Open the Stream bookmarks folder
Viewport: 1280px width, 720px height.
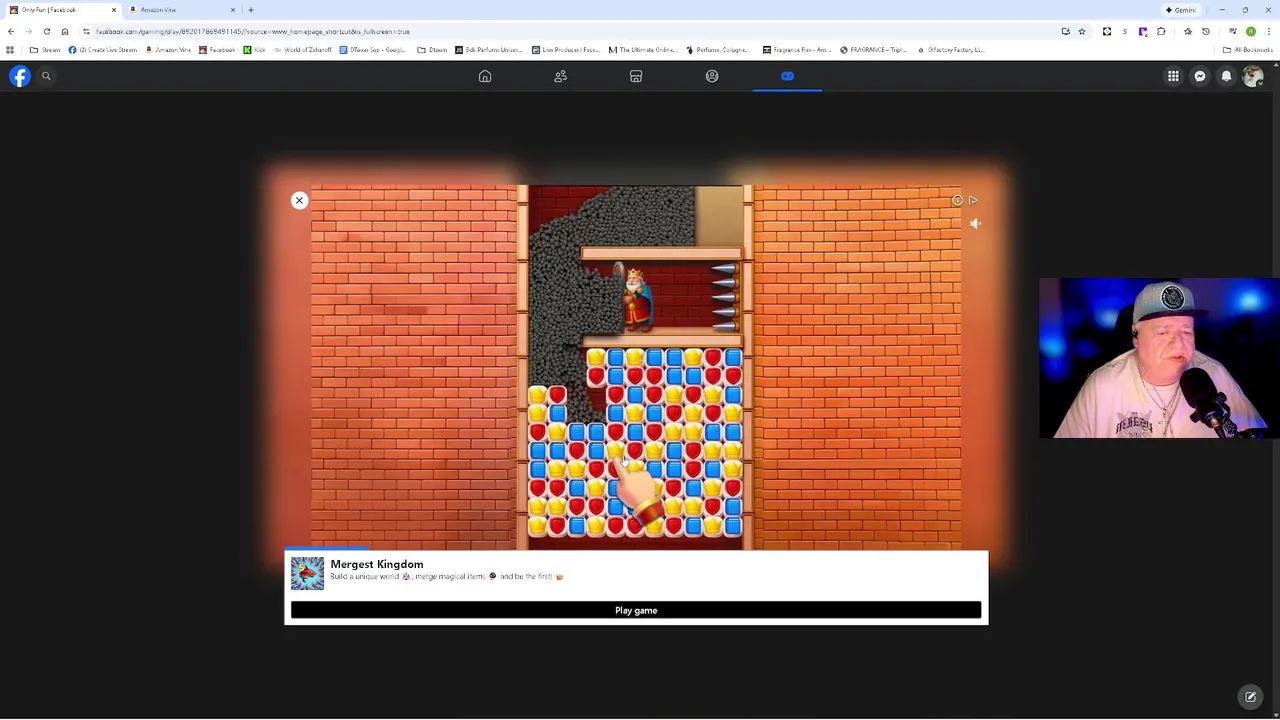45,50
